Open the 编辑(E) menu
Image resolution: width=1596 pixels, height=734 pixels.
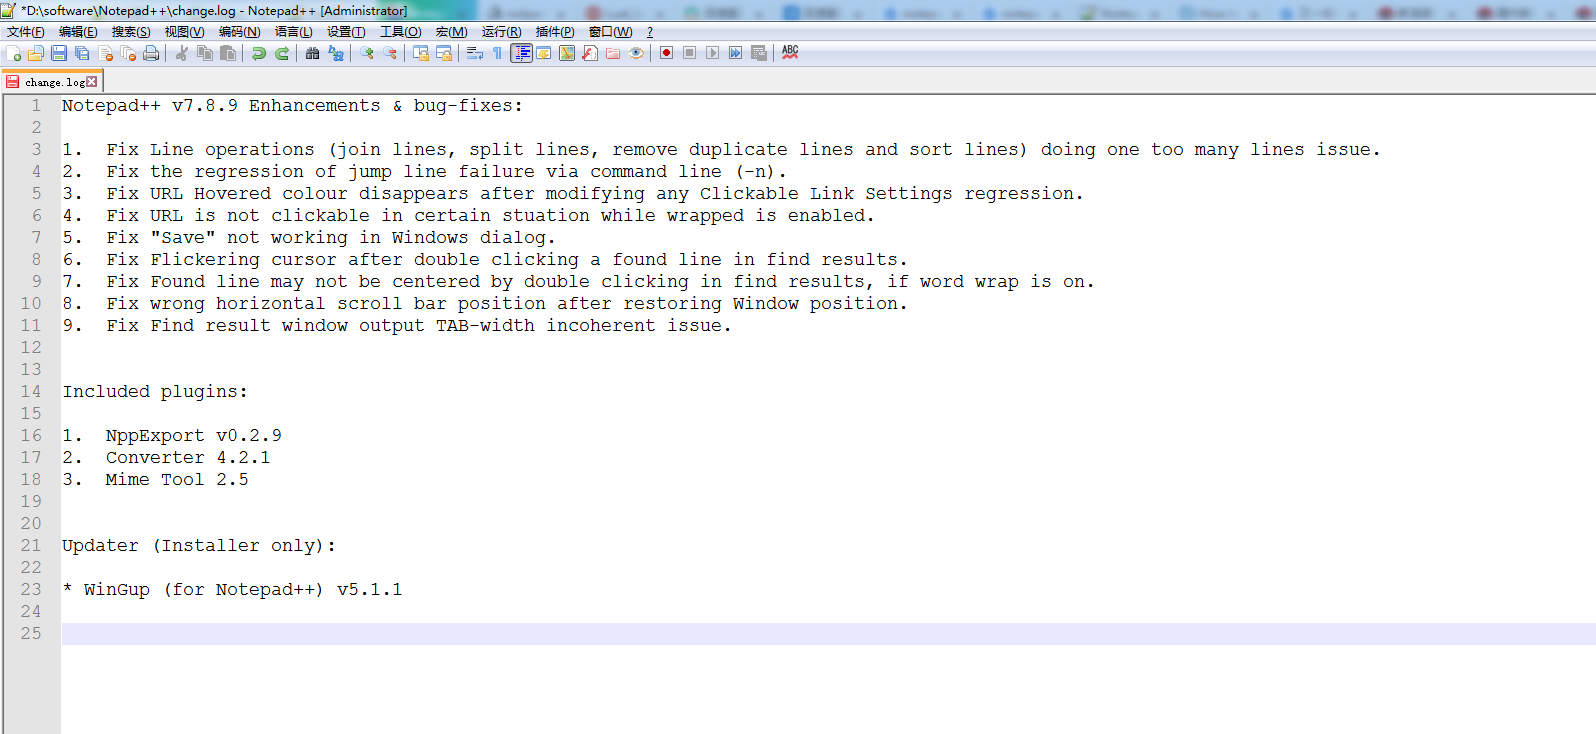(78, 32)
